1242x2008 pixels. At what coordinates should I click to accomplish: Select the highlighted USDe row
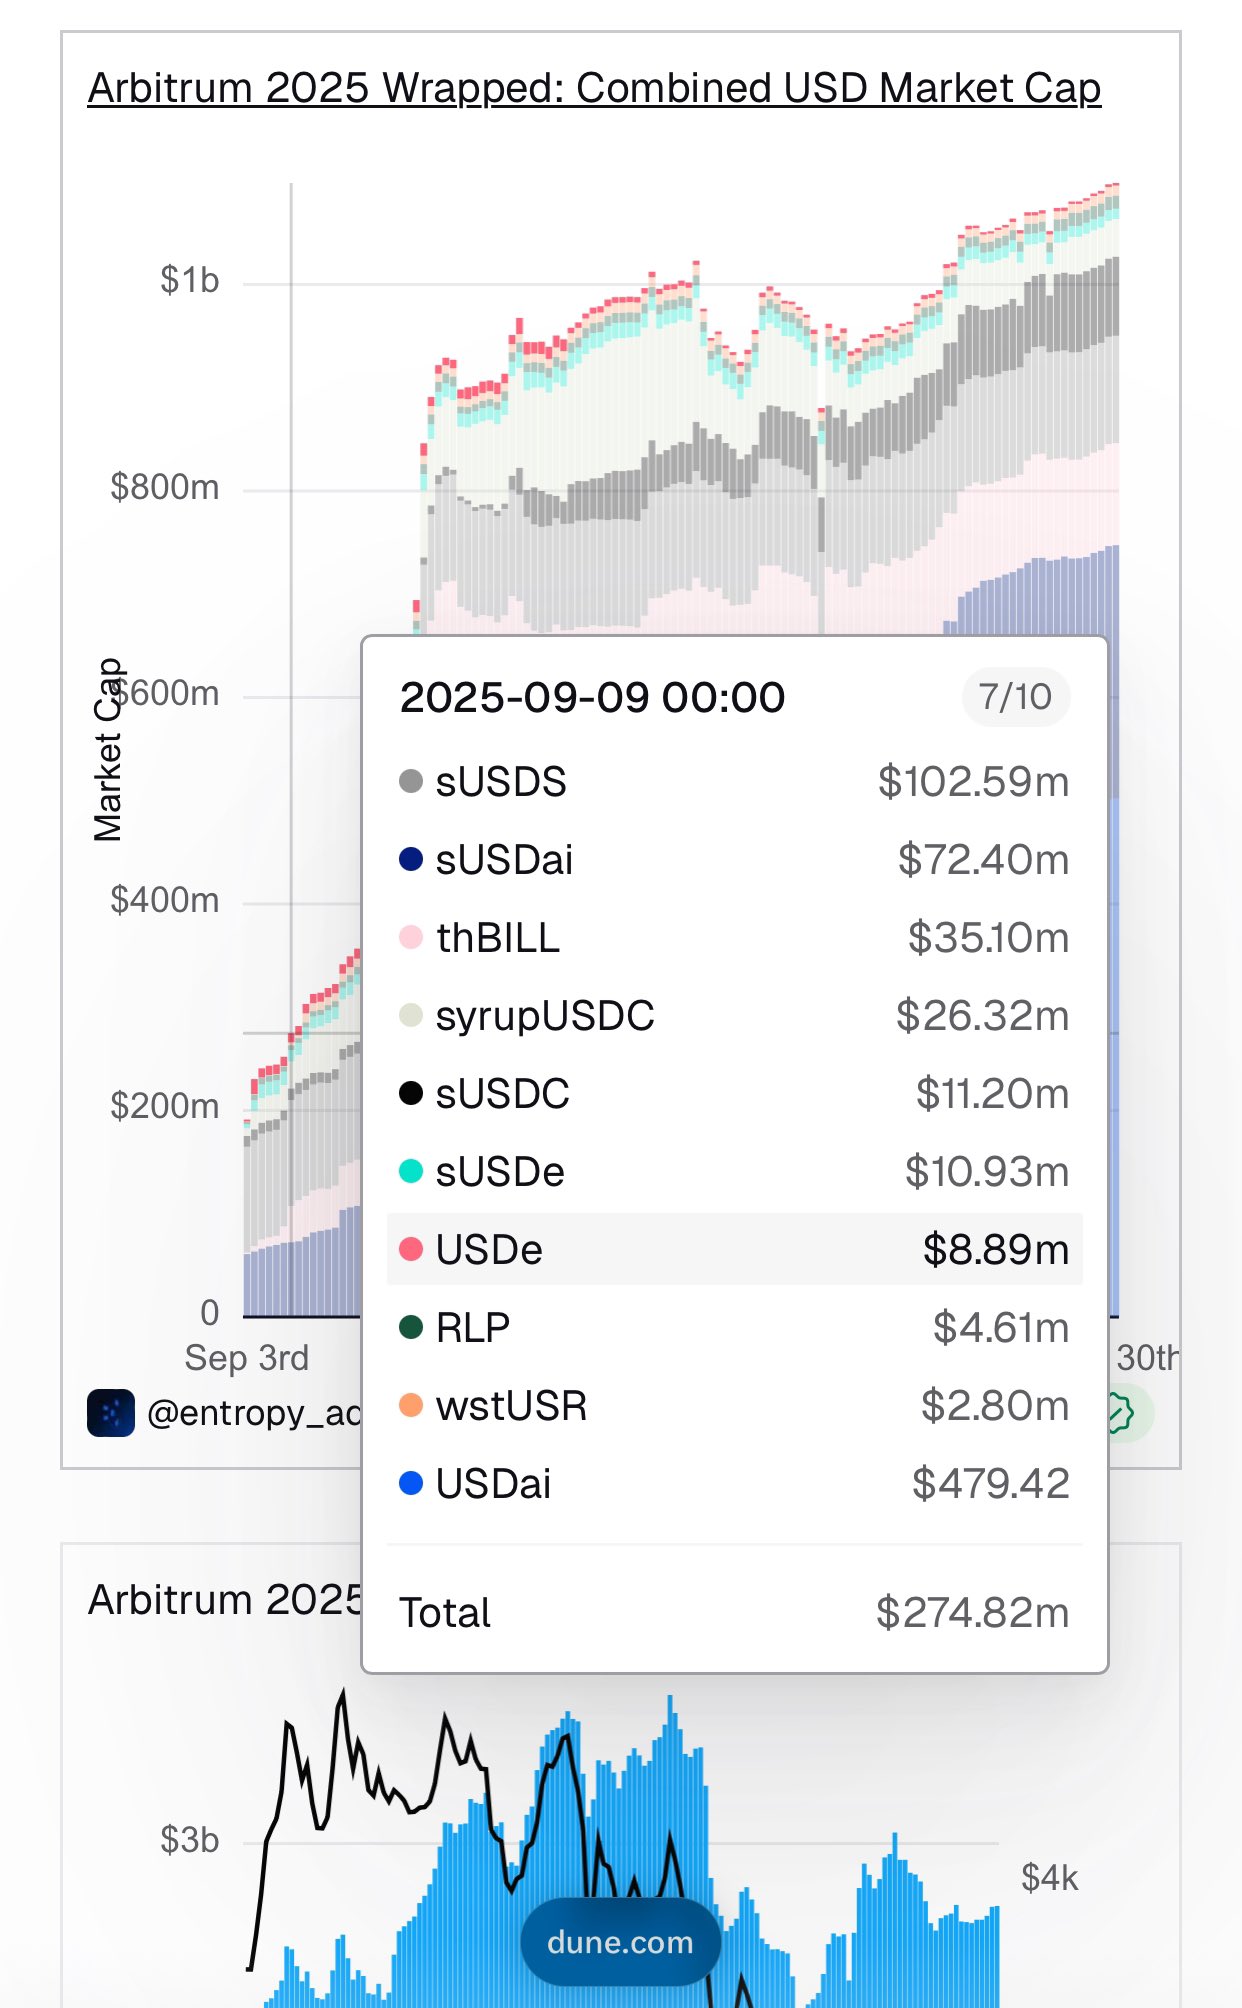point(734,1249)
